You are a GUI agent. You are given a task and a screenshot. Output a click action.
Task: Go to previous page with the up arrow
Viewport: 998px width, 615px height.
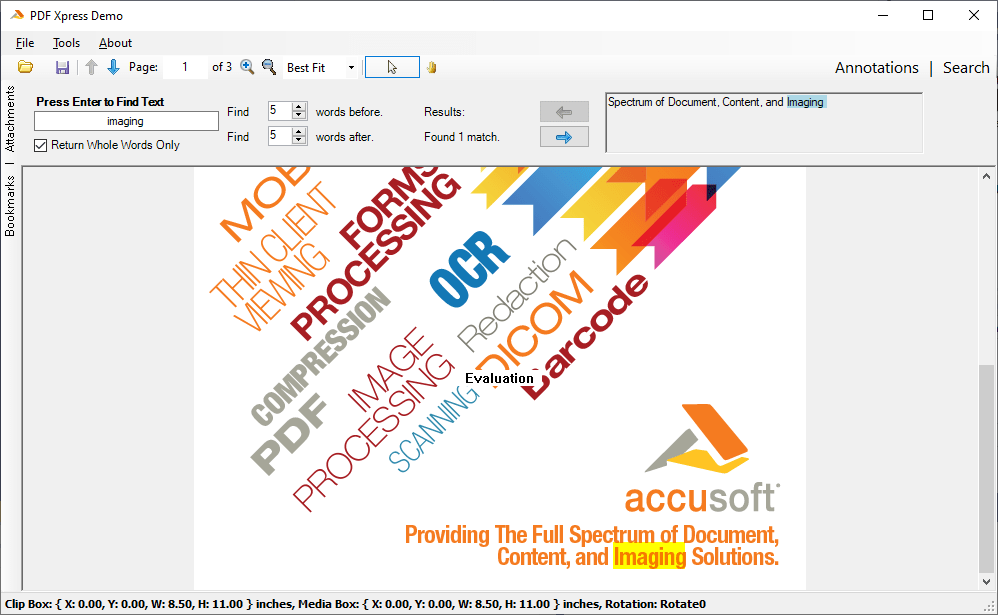click(x=90, y=67)
